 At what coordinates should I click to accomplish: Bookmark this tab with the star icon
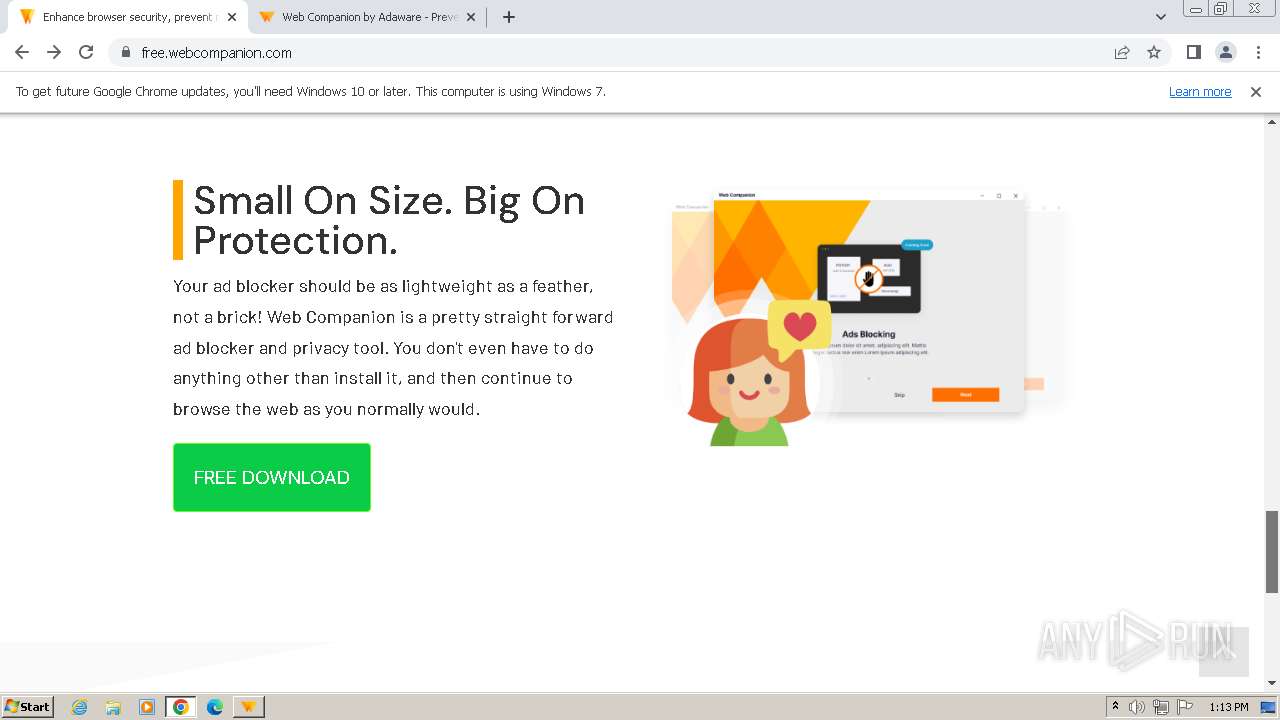[x=1154, y=52]
